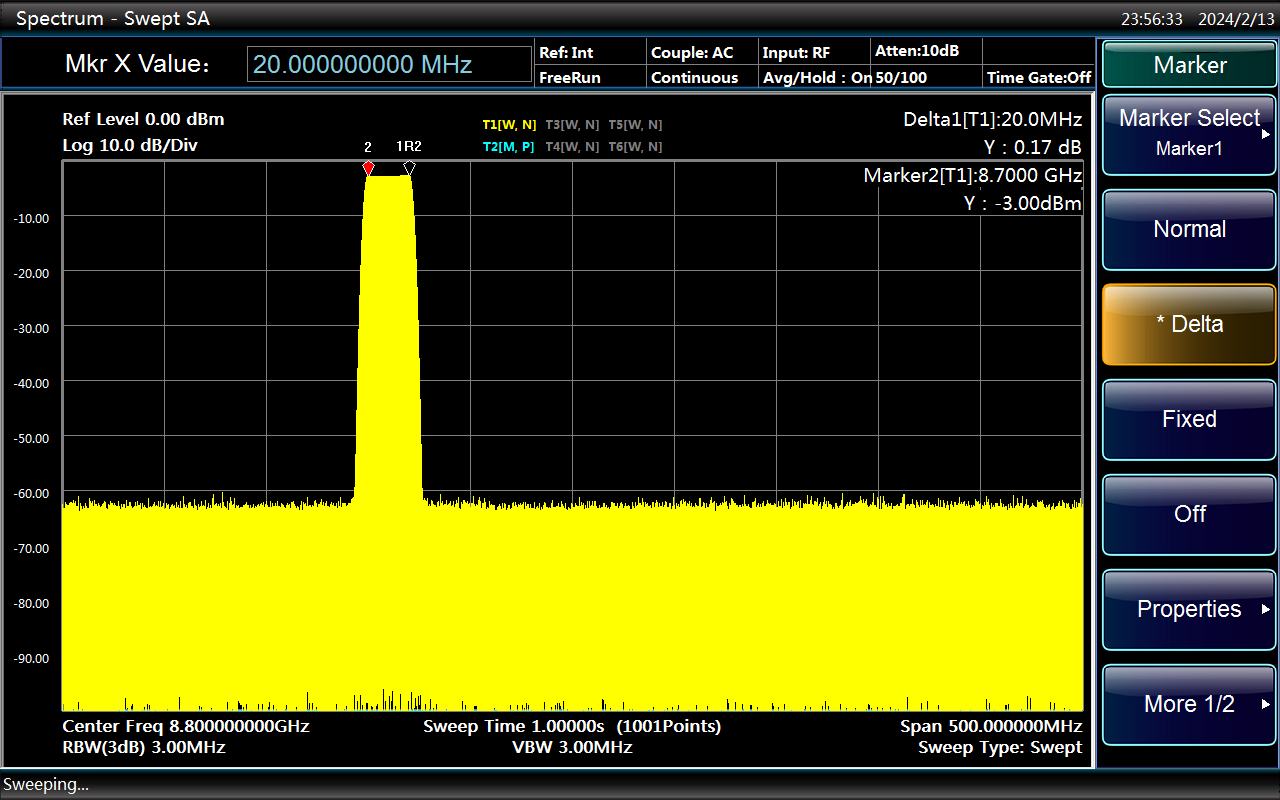Viewport: 1280px width, 800px height.
Task: Click the VBW 3.00MHz label
Action: coord(572,747)
